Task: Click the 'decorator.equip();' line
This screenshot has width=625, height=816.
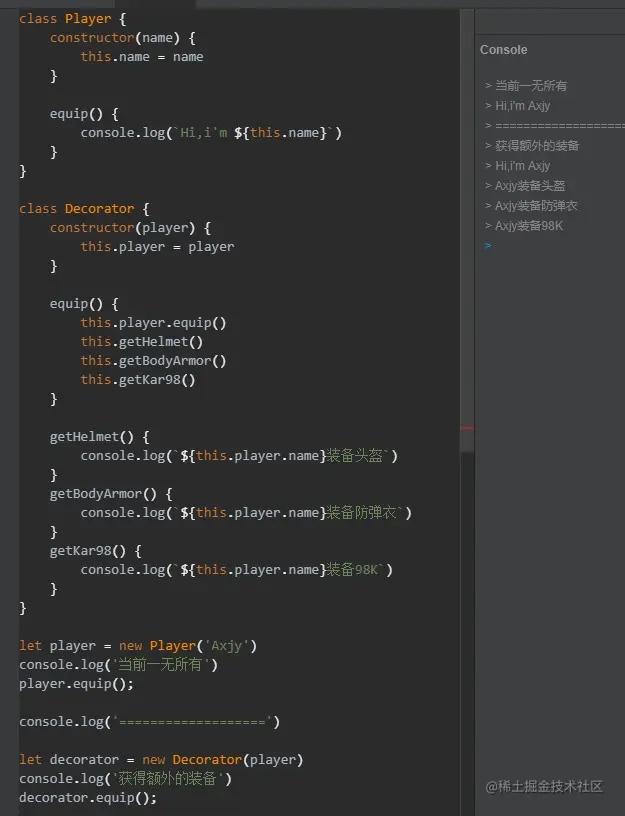Action: point(88,798)
